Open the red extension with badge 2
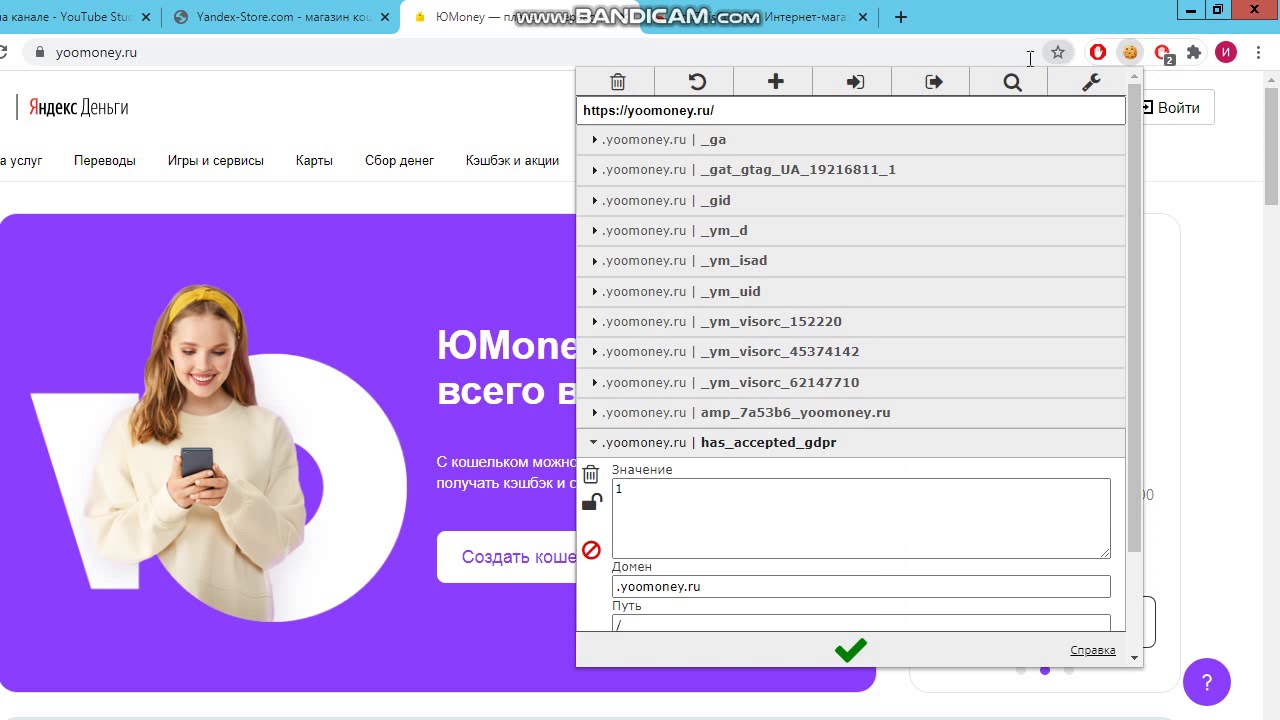The width and height of the screenshot is (1280, 720). [x=1162, y=53]
